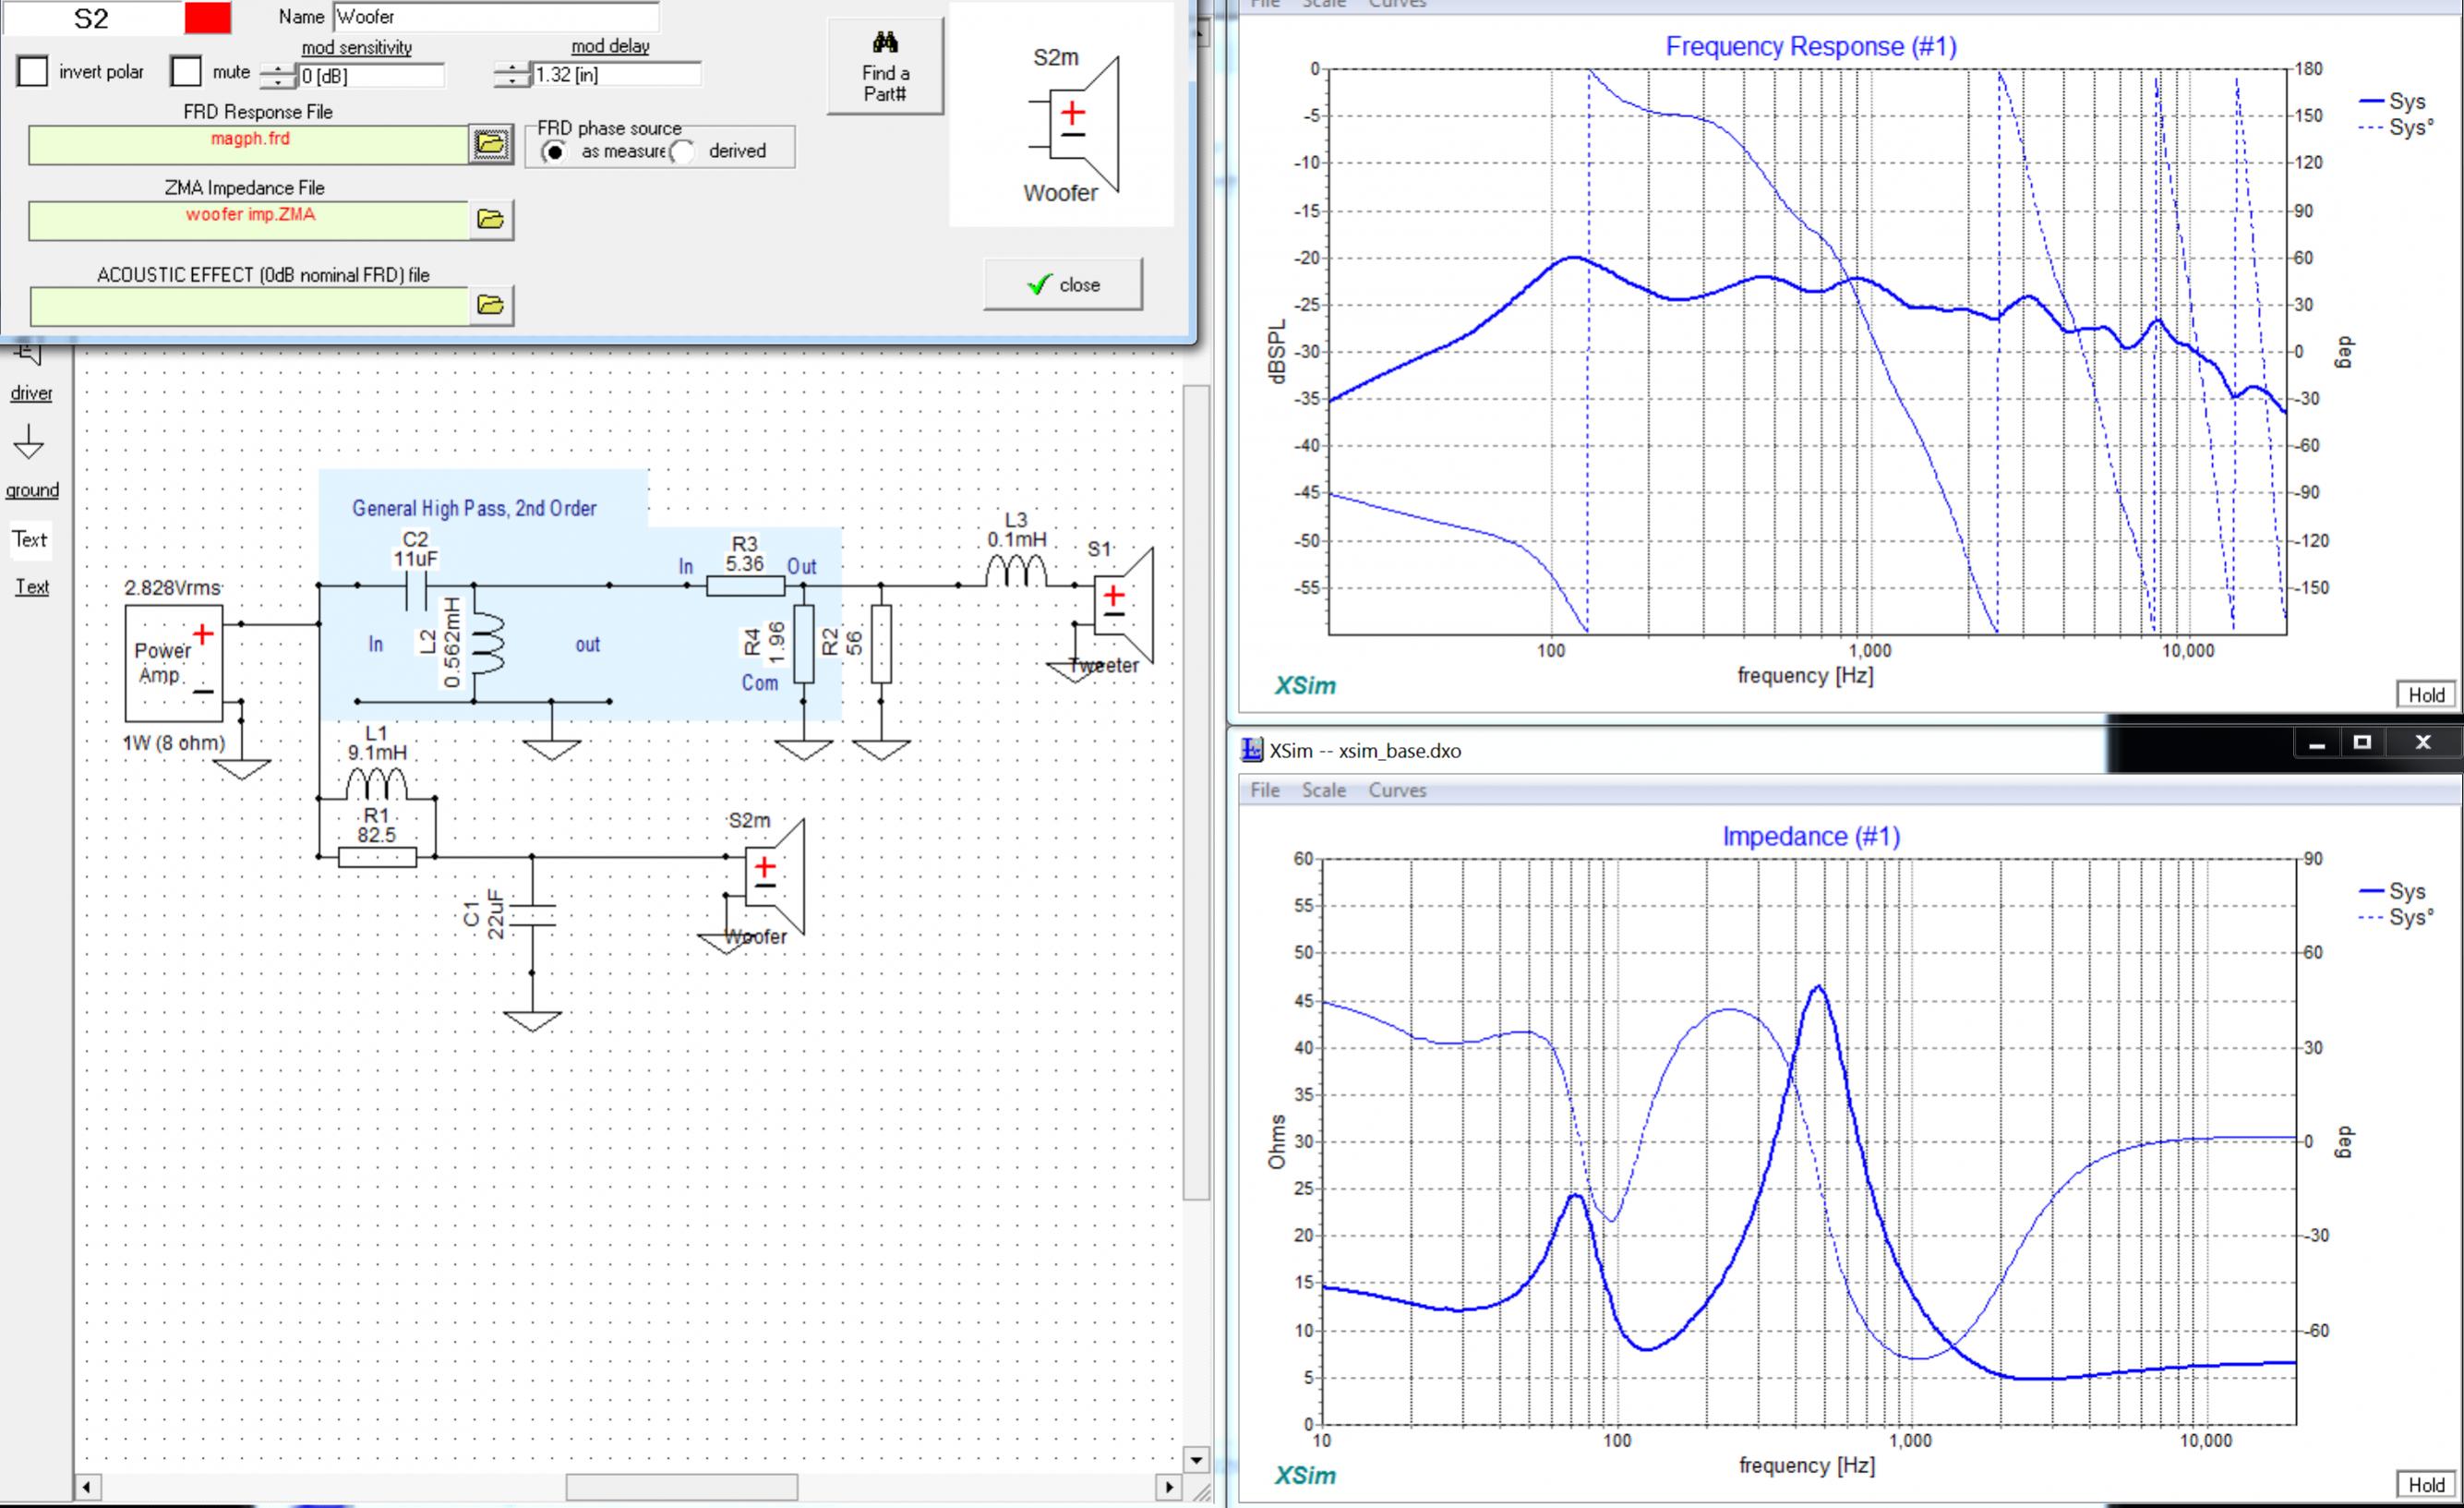2464x1508 pixels.
Task: Click the S2m woofer driver symbol in schematic
Action: click(x=774, y=876)
